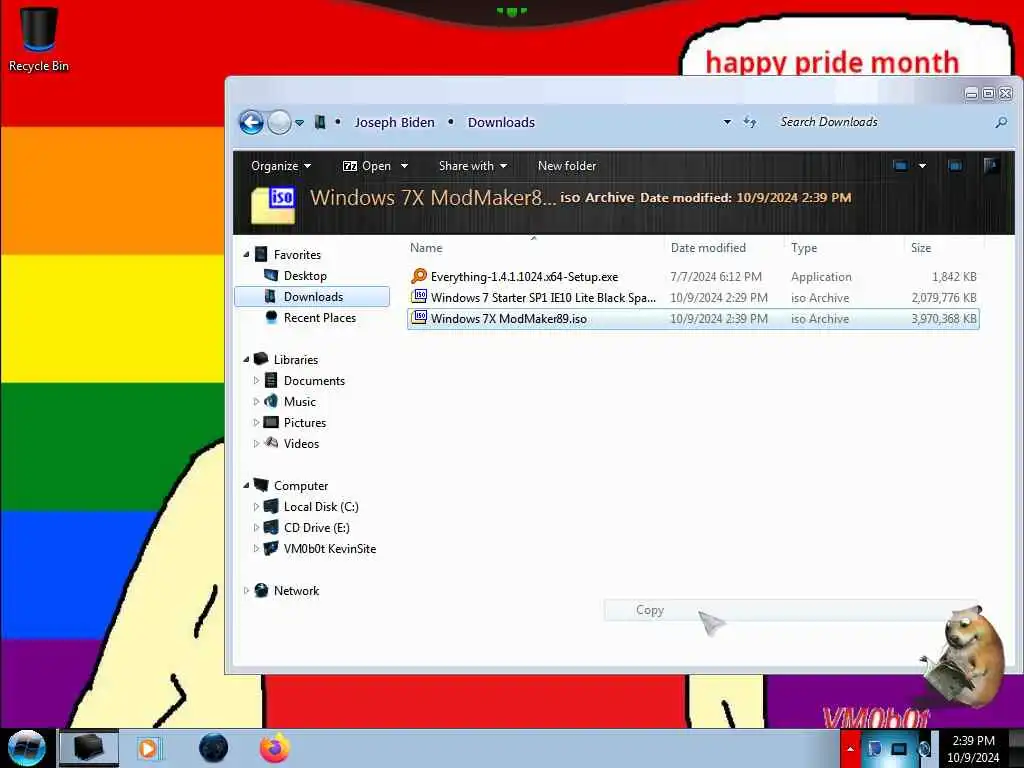Expand the Network node
The height and width of the screenshot is (768, 1024).
(x=246, y=590)
